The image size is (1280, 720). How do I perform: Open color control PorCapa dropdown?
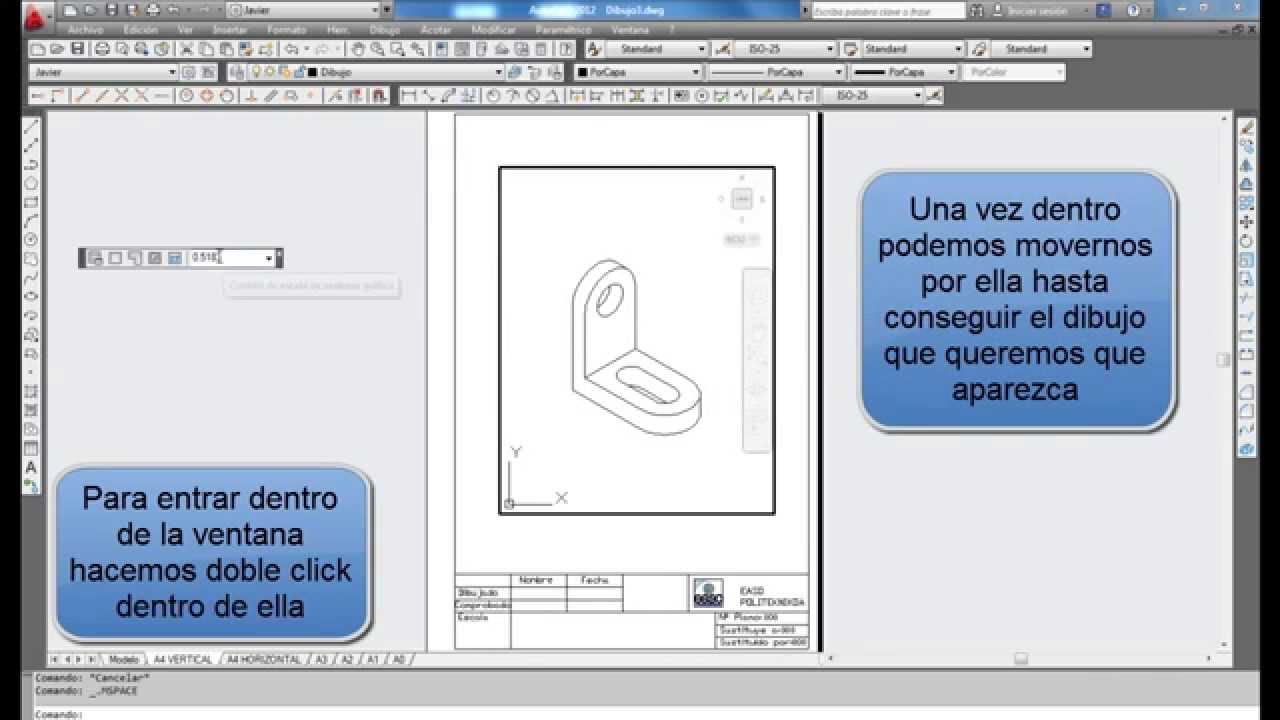[695, 72]
